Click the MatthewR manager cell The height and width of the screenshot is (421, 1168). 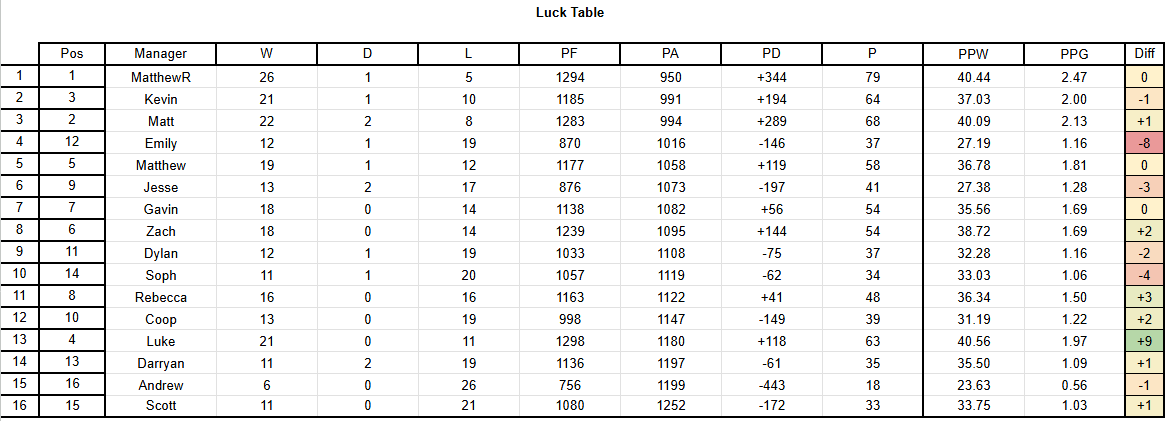pyautogui.click(x=161, y=77)
